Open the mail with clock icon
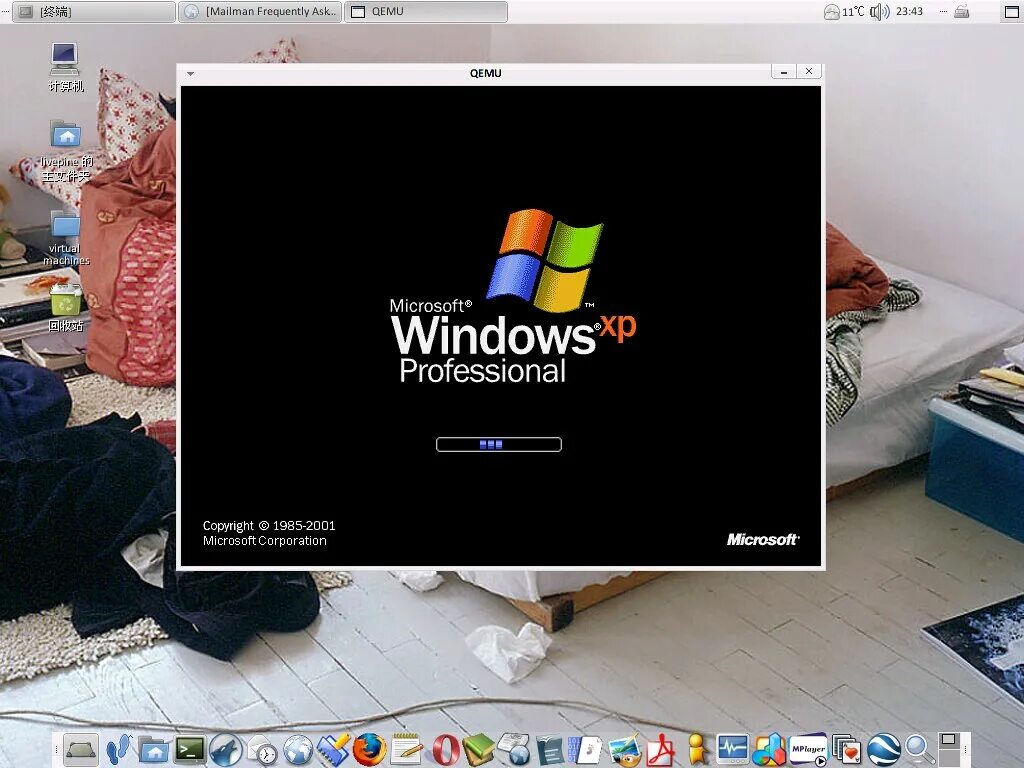Image resolution: width=1024 pixels, height=768 pixels. pyautogui.click(x=263, y=750)
